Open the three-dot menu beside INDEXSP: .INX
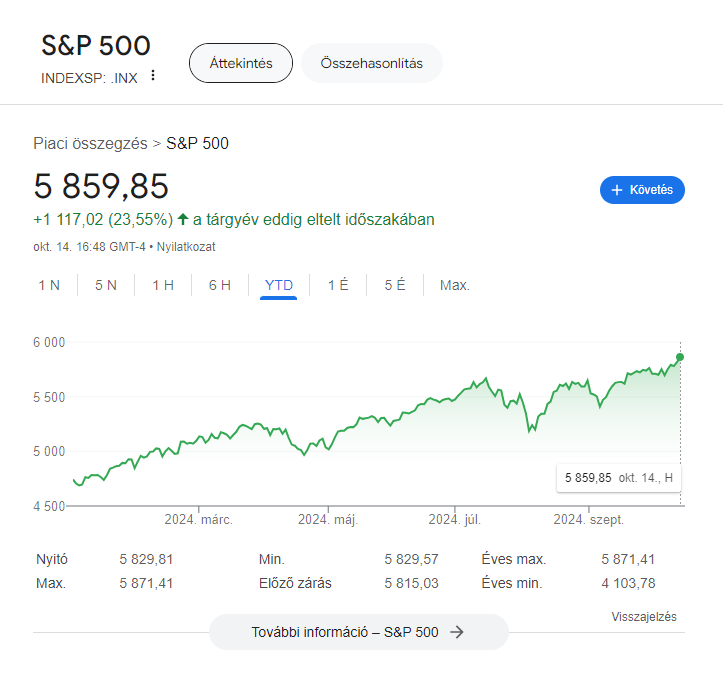Viewport: 723px width, 673px height. [153, 76]
